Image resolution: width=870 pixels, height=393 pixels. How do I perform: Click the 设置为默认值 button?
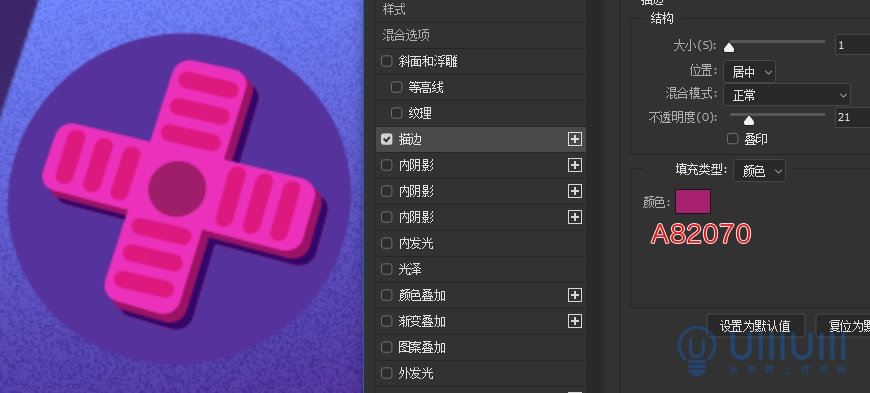click(x=755, y=325)
